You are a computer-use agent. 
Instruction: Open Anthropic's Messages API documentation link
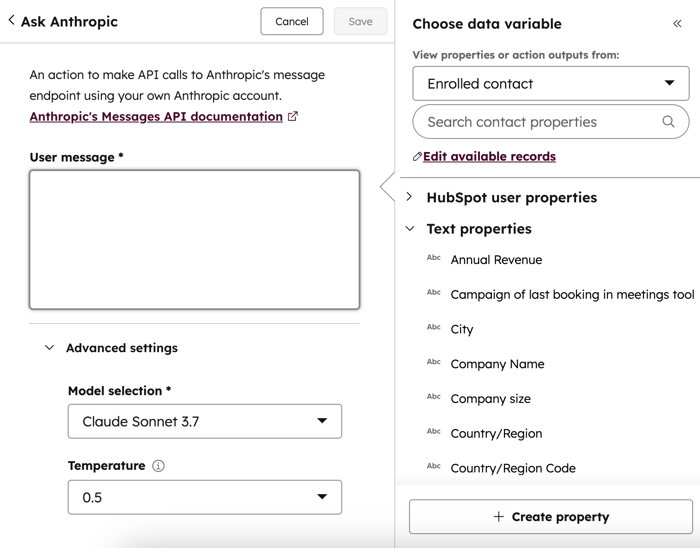[156, 117]
